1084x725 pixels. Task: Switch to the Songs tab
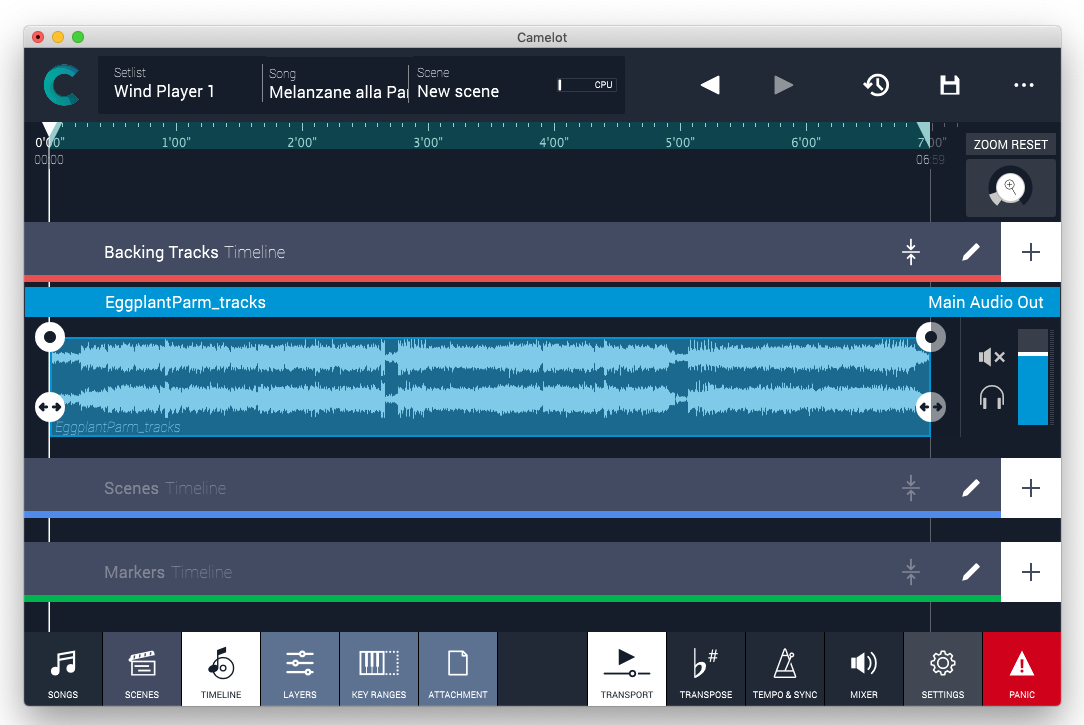tap(63, 669)
